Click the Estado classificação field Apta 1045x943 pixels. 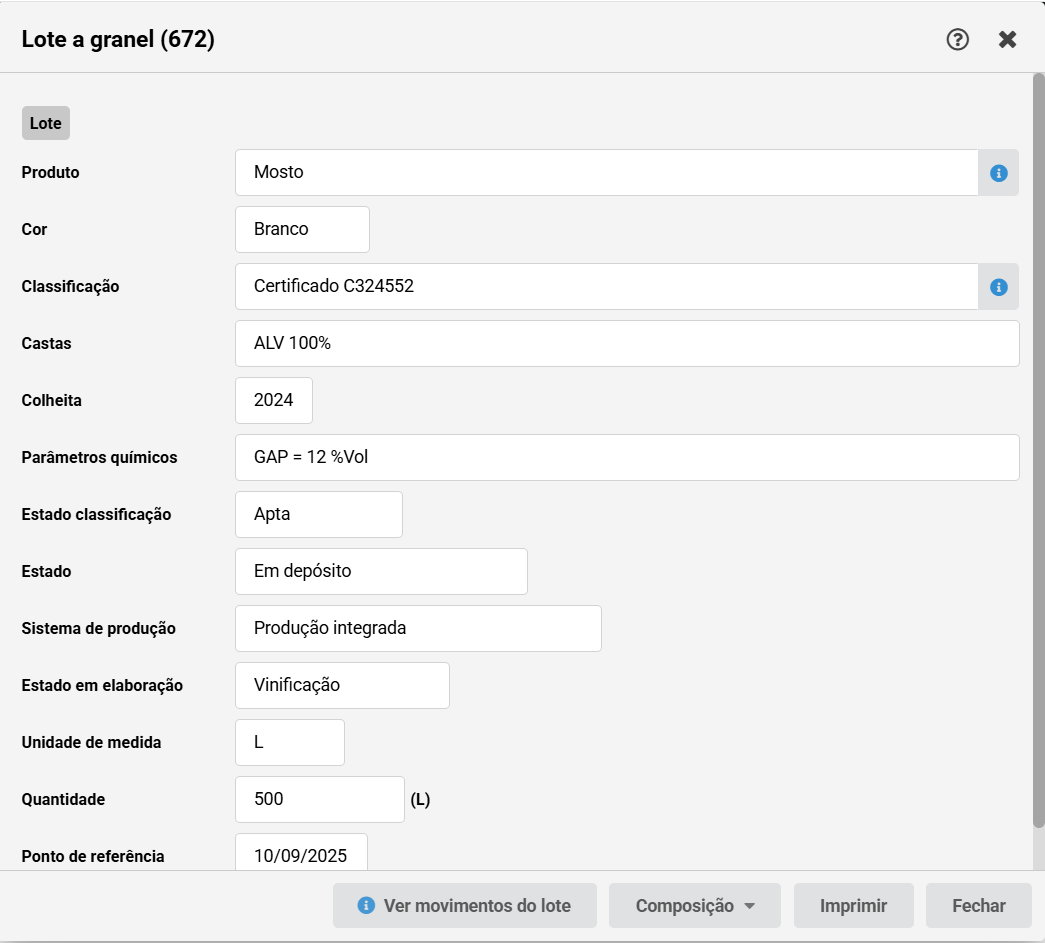[319, 514]
